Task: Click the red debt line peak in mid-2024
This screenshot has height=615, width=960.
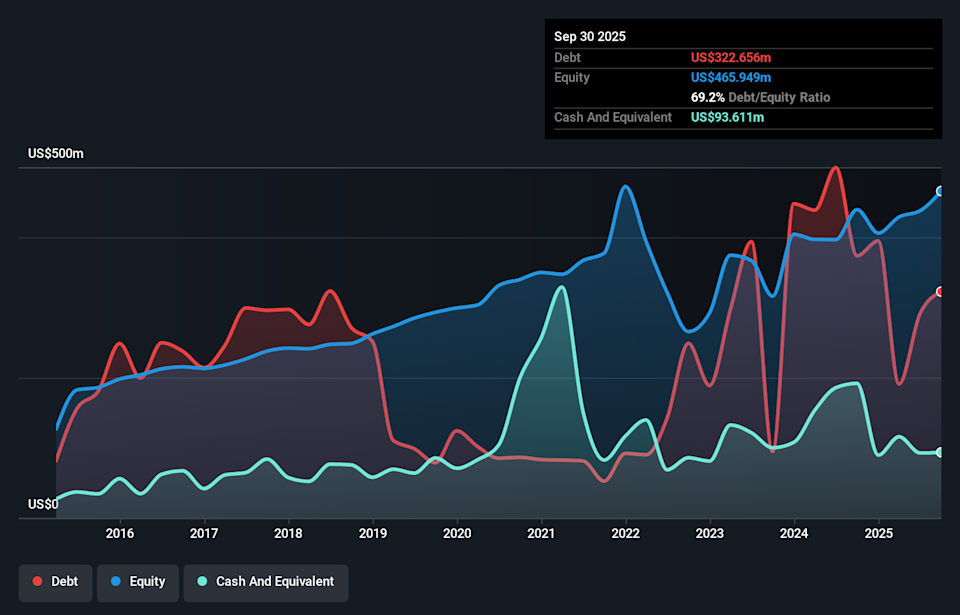Action: [x=835, y=168]
